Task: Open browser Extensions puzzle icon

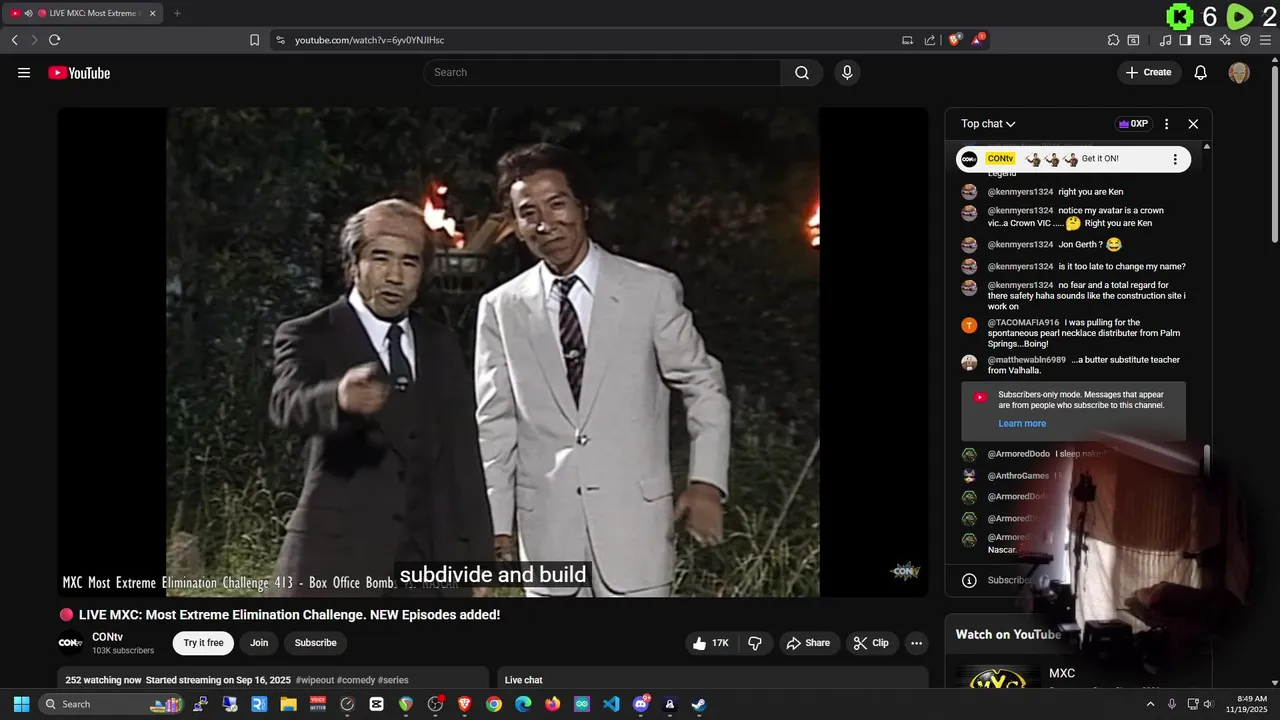Action: click(x=1113, y=40)
